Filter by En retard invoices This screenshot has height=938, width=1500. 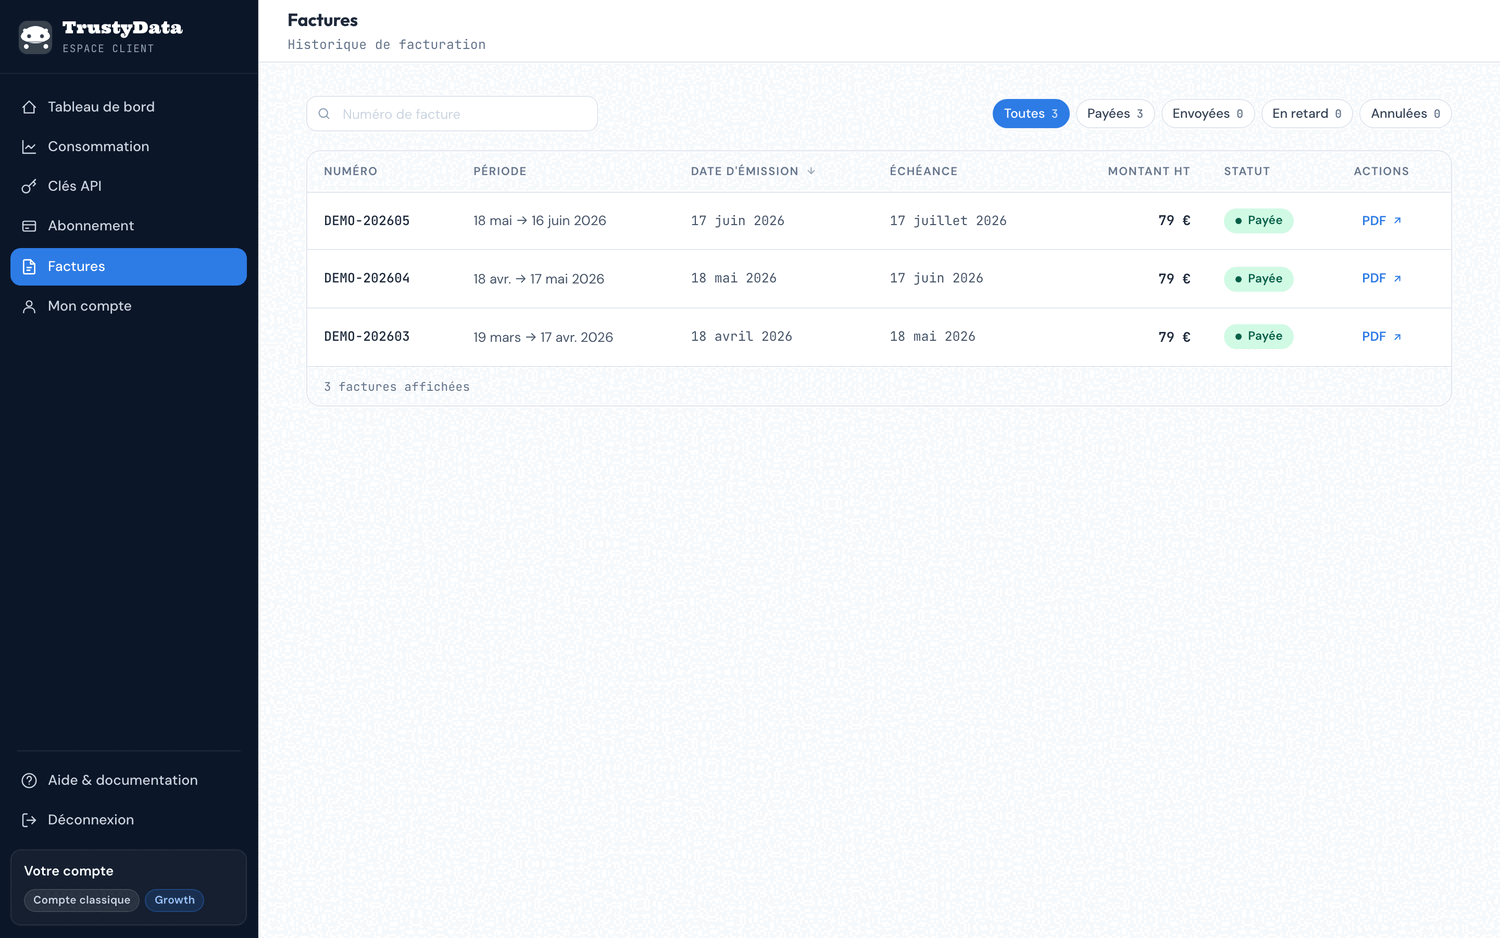1307,114
